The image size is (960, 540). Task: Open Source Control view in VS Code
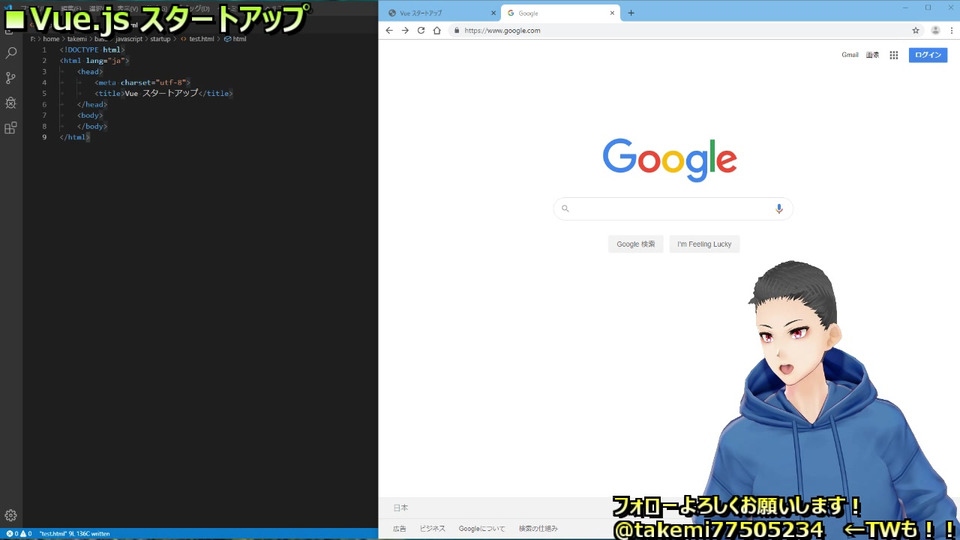point(11,78)
